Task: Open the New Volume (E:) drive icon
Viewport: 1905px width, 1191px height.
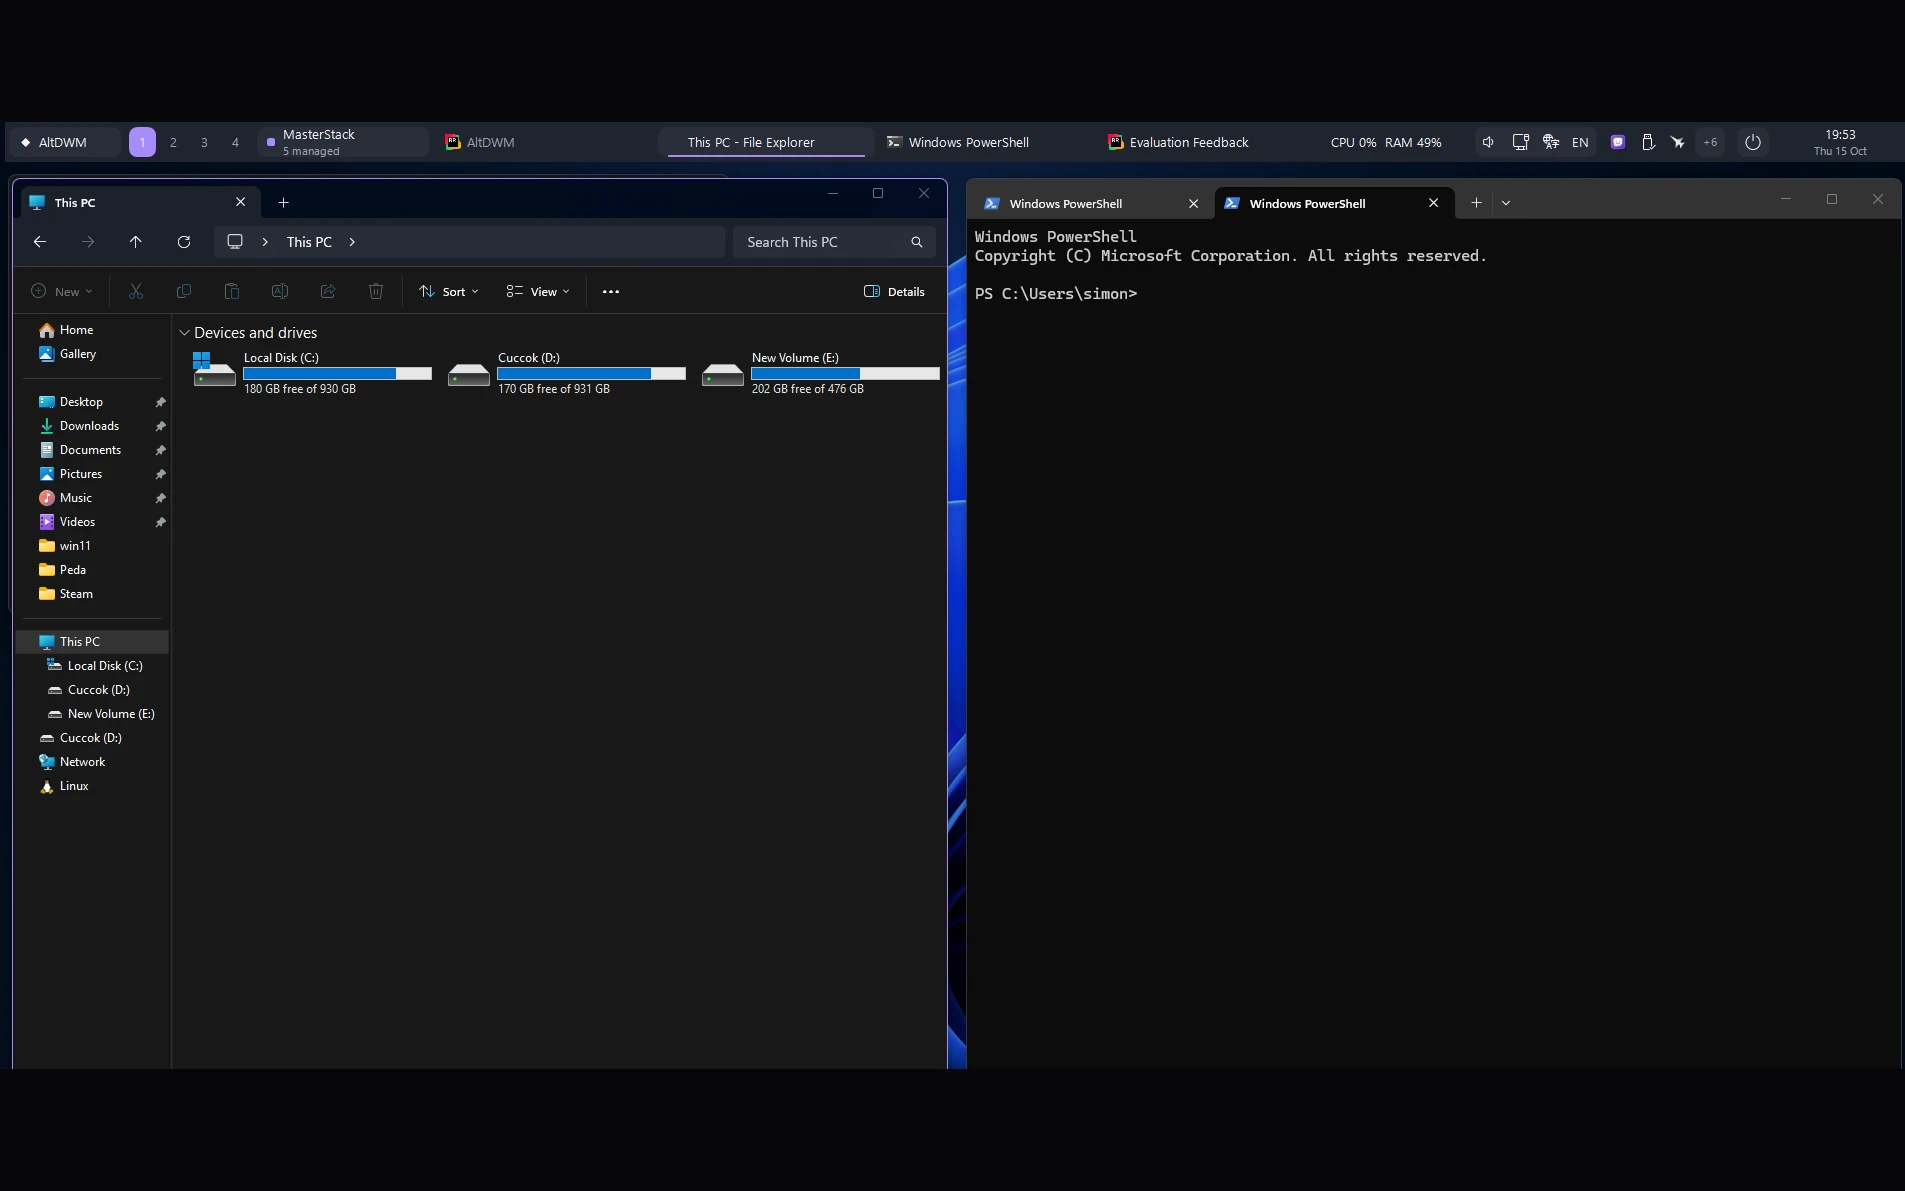Action: pos(722,374)
